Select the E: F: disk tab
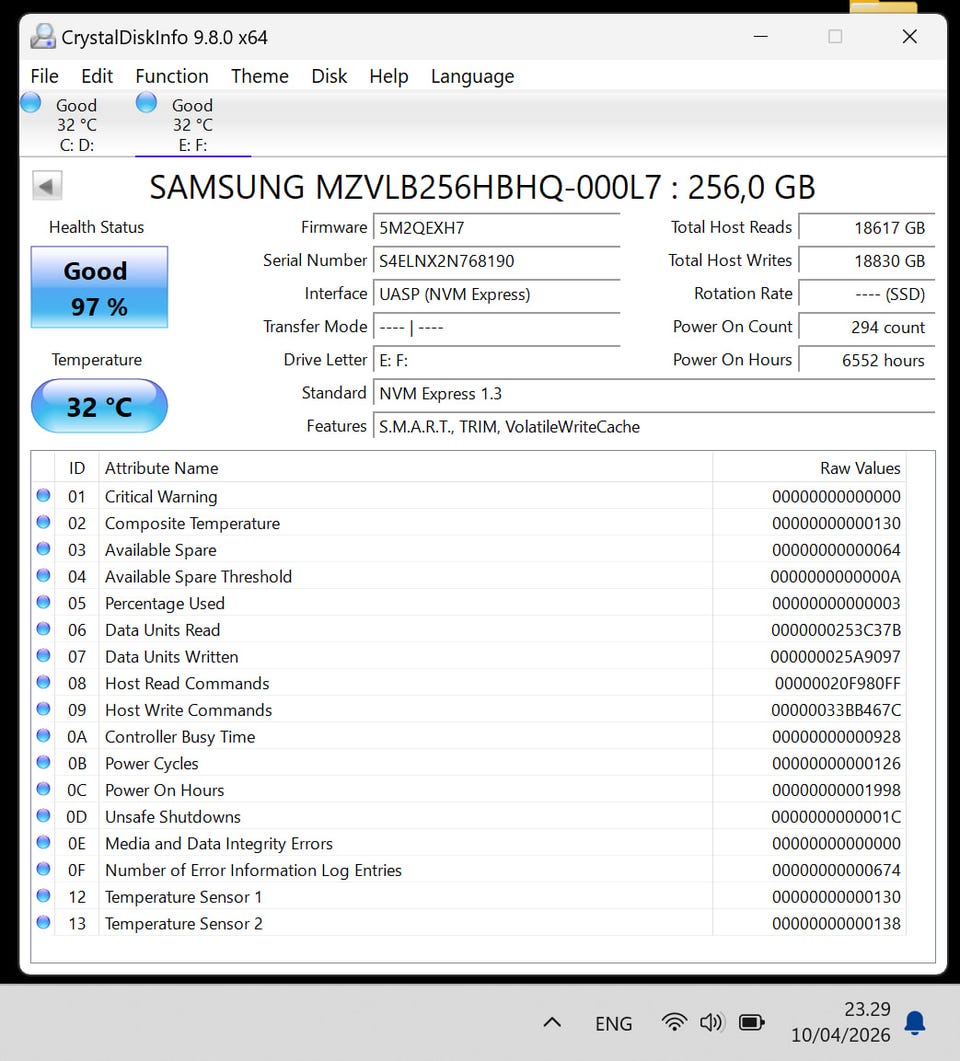 193,124
